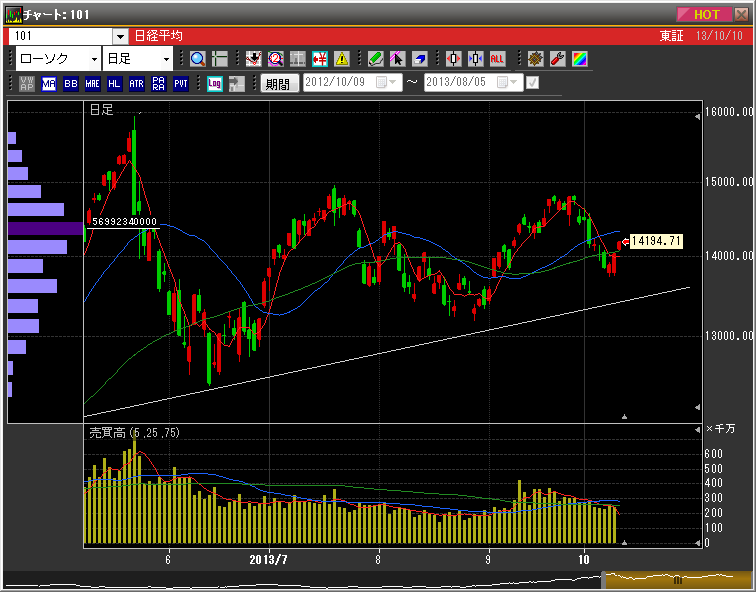Image resolution: width=756 pixels, height=592 pixels.
Task: Open the rainbow color settings icon
Action: click(x=579, y=59)
